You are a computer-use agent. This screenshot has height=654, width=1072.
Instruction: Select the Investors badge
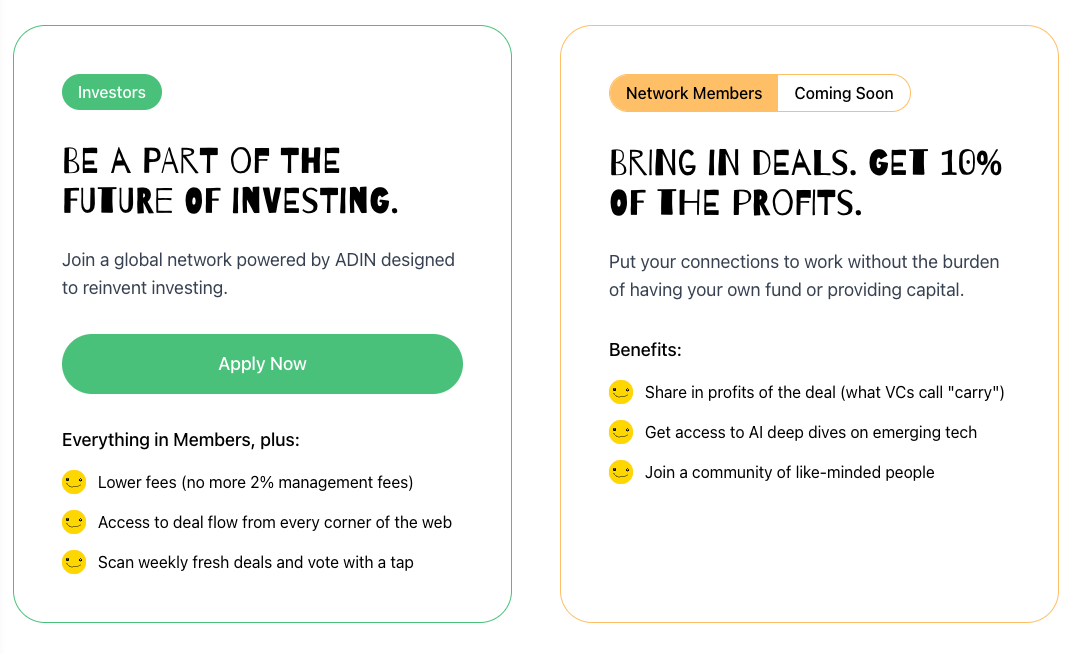[x=112, y=92]
